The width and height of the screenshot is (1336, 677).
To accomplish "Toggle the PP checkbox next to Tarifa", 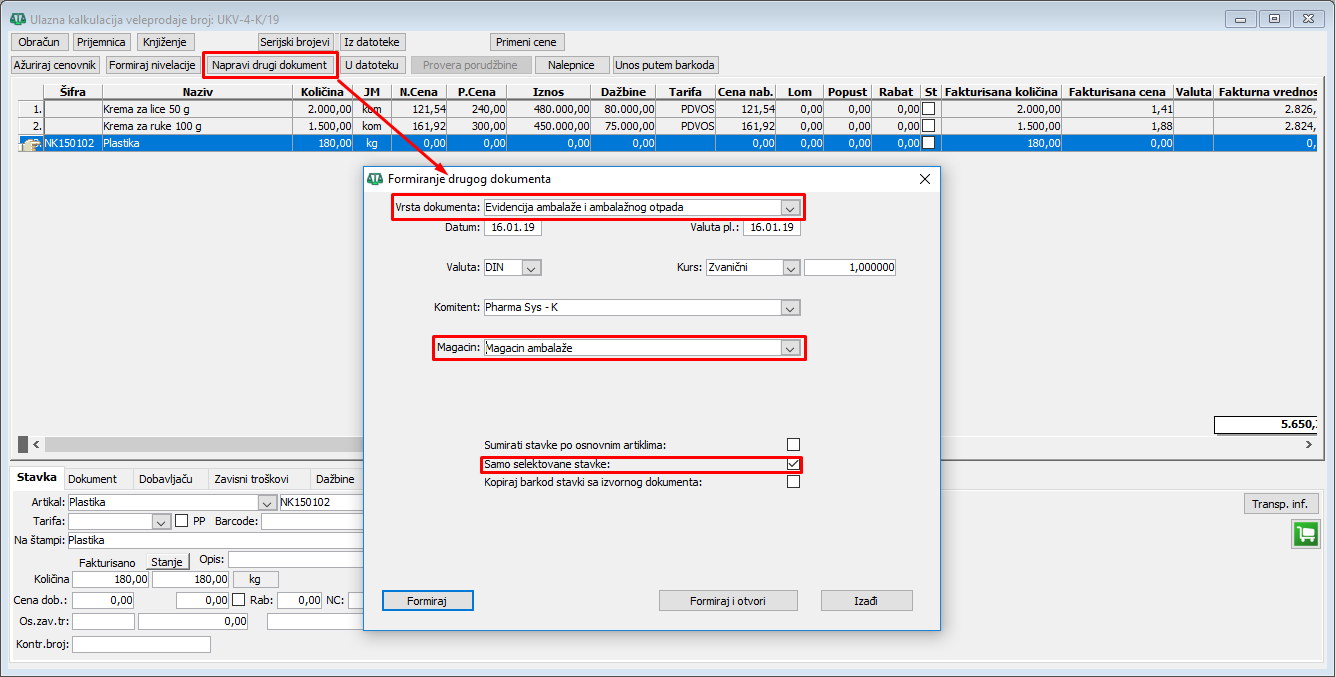I will 182,521.
